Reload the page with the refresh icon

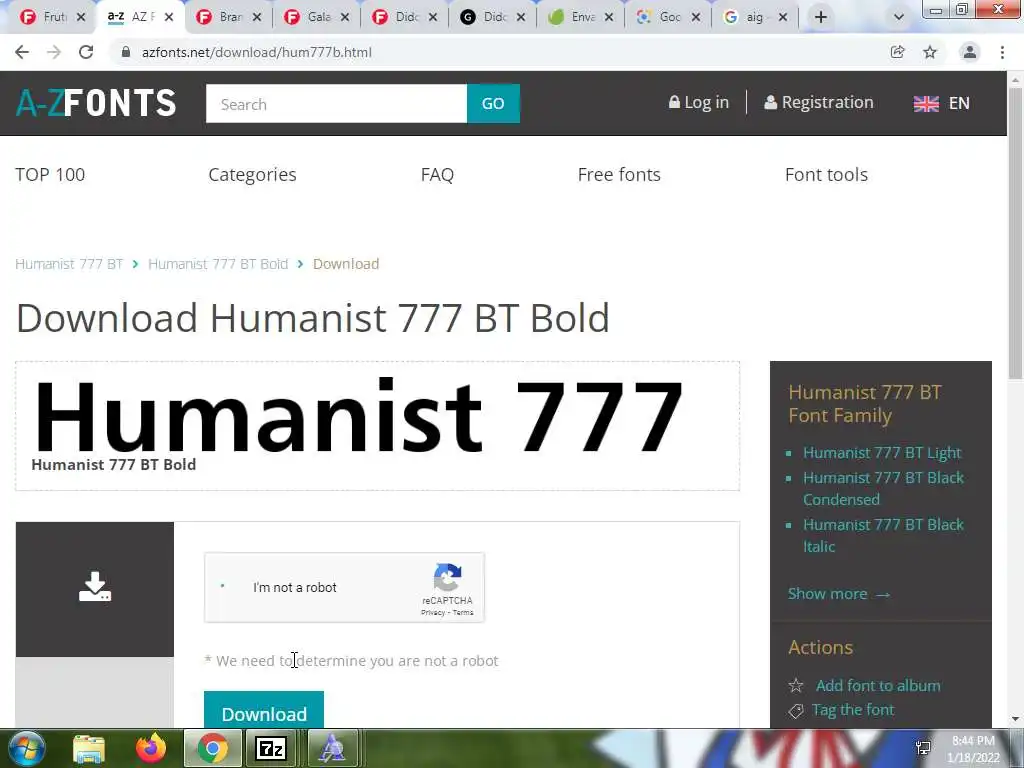click(86, 52)
